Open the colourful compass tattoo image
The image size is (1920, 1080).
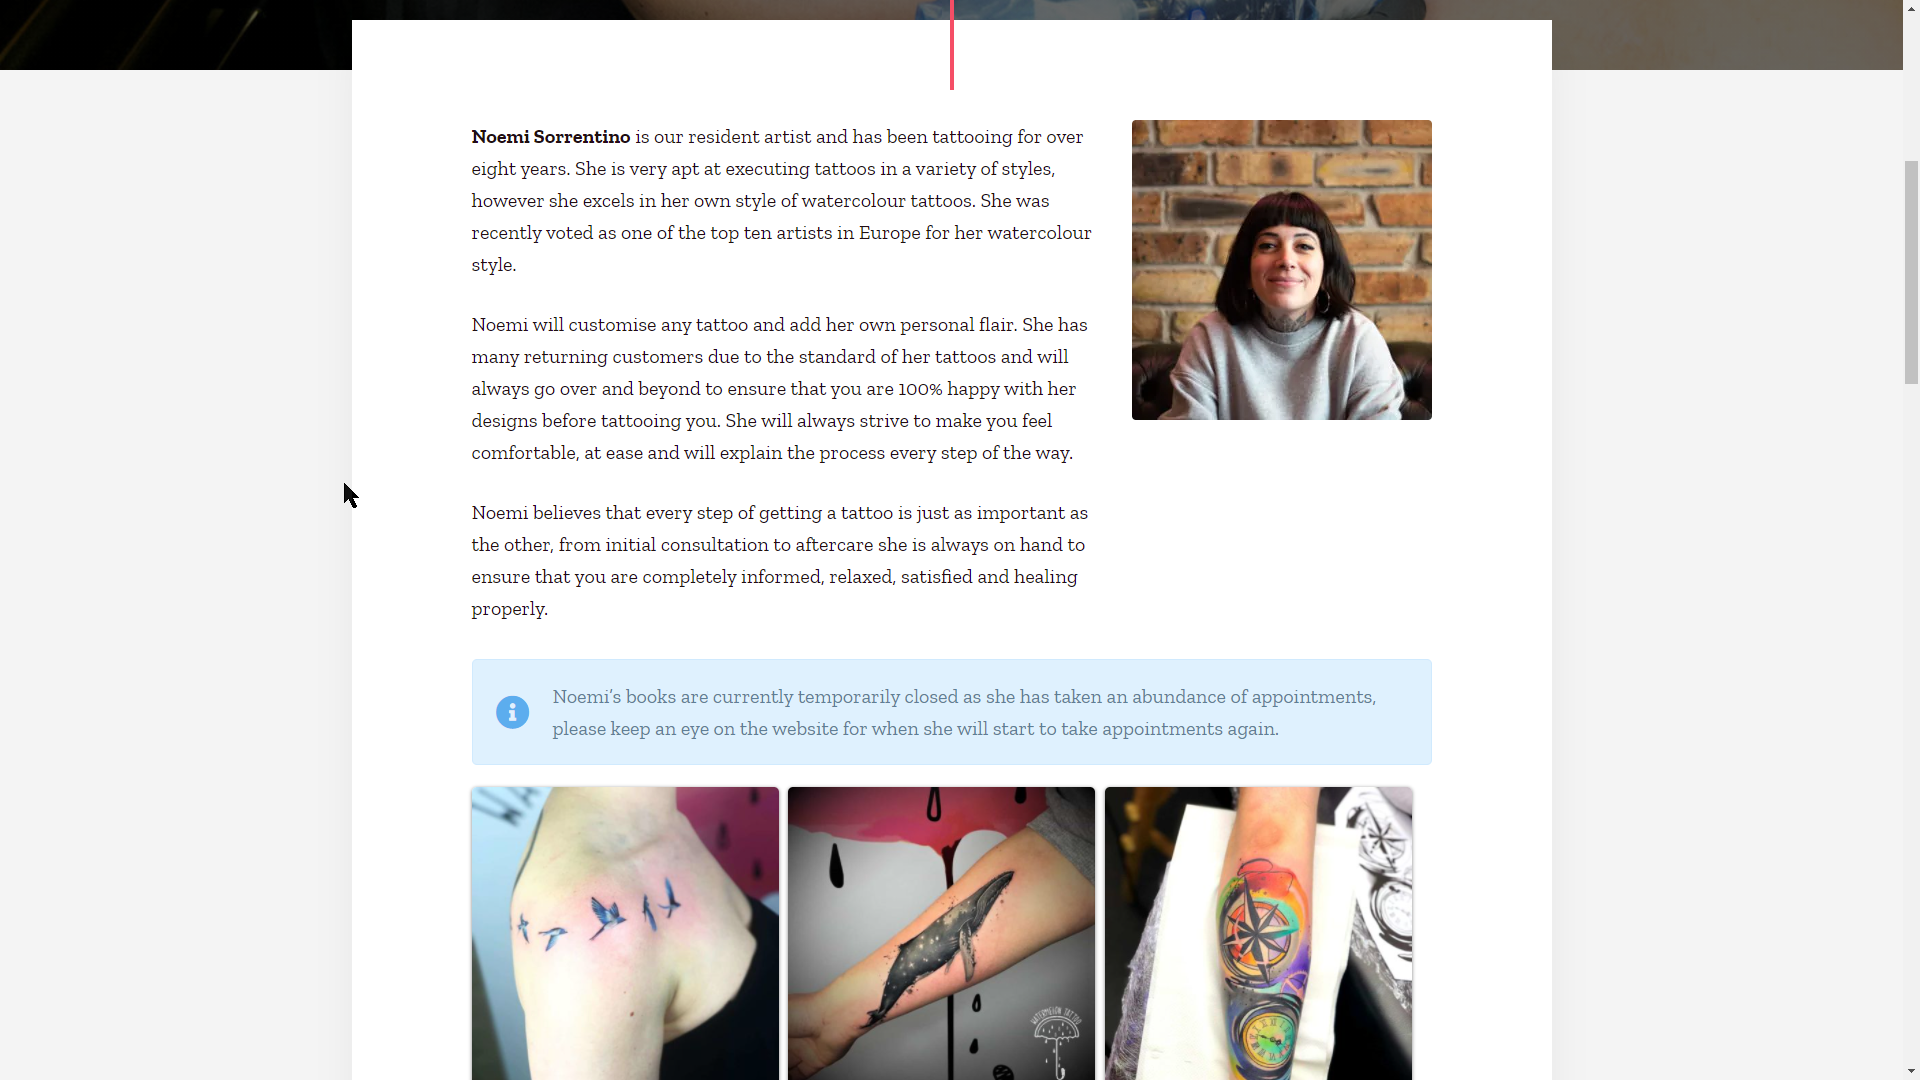[x=1258, y=933]
